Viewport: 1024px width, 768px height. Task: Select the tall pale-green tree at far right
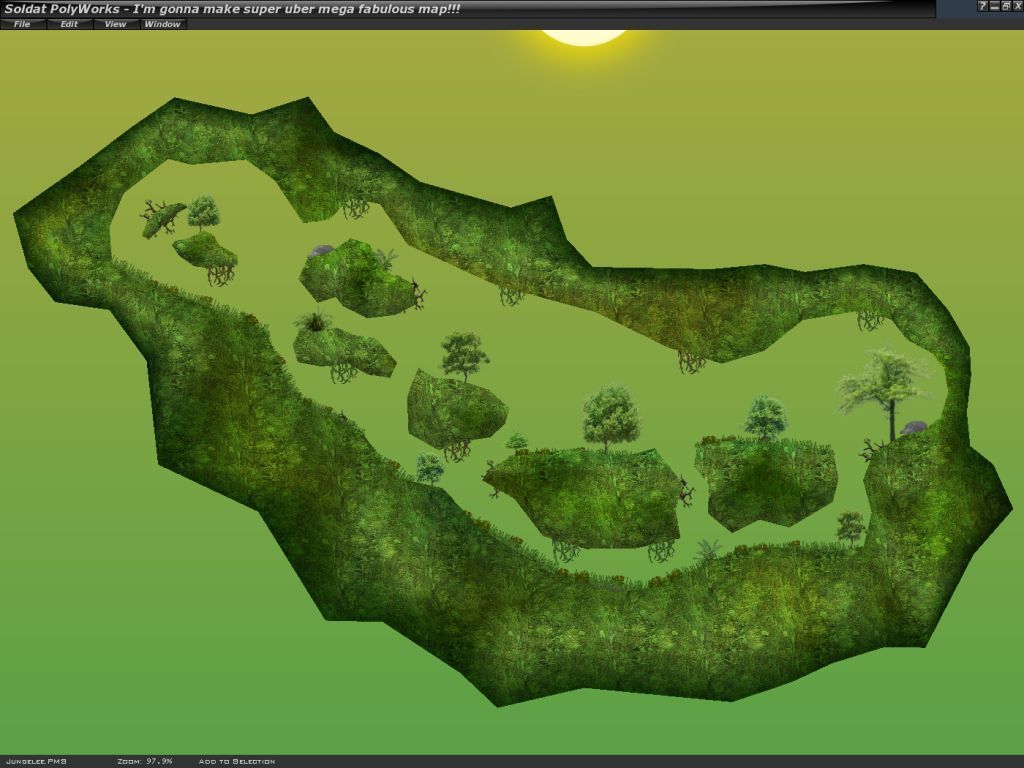tap(883, 387)
